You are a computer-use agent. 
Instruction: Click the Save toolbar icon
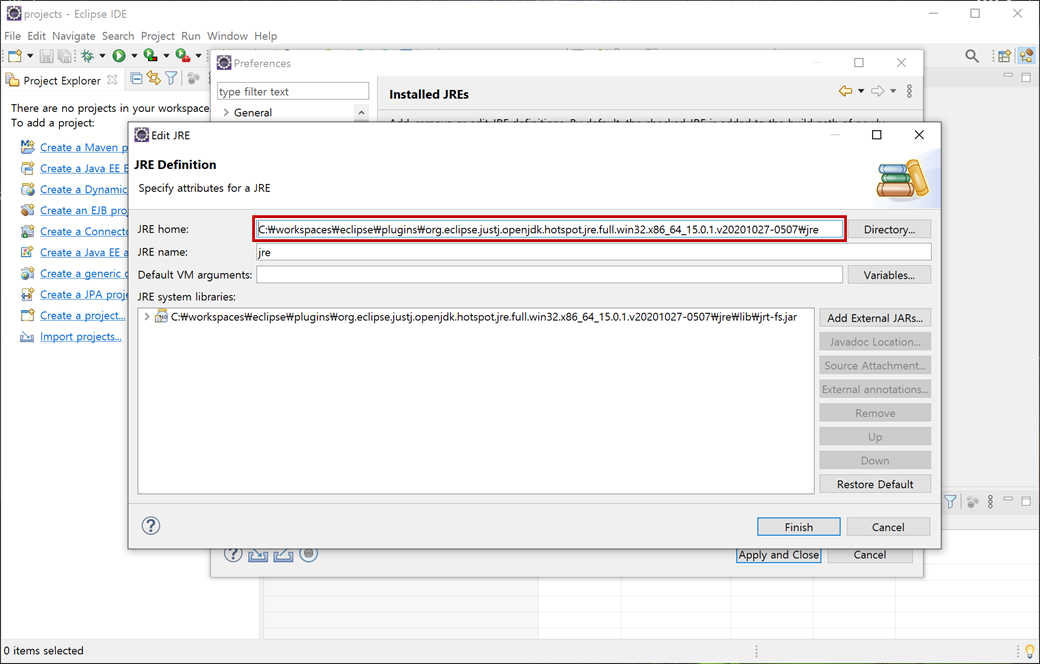(x=46, y=56)
